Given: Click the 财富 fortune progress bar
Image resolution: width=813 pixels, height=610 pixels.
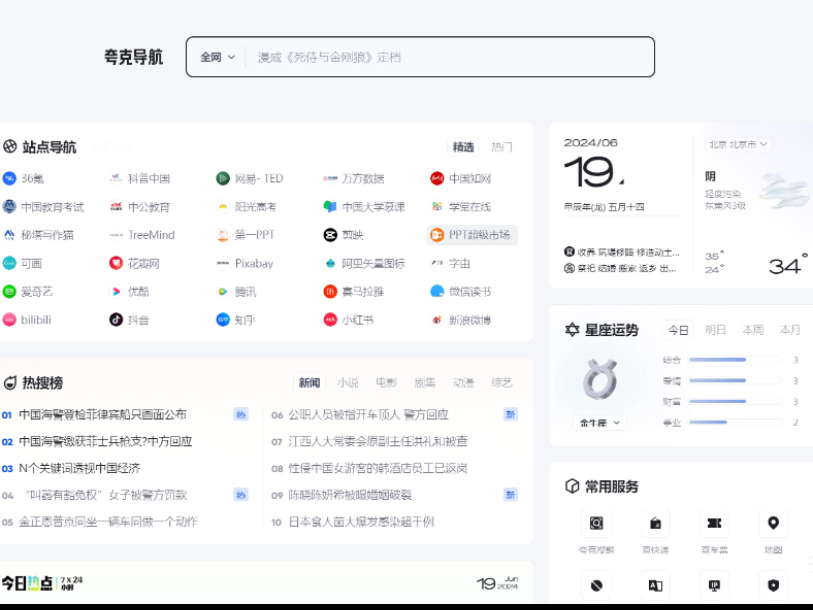Looking at the screenshot, I should pos(735,401).
